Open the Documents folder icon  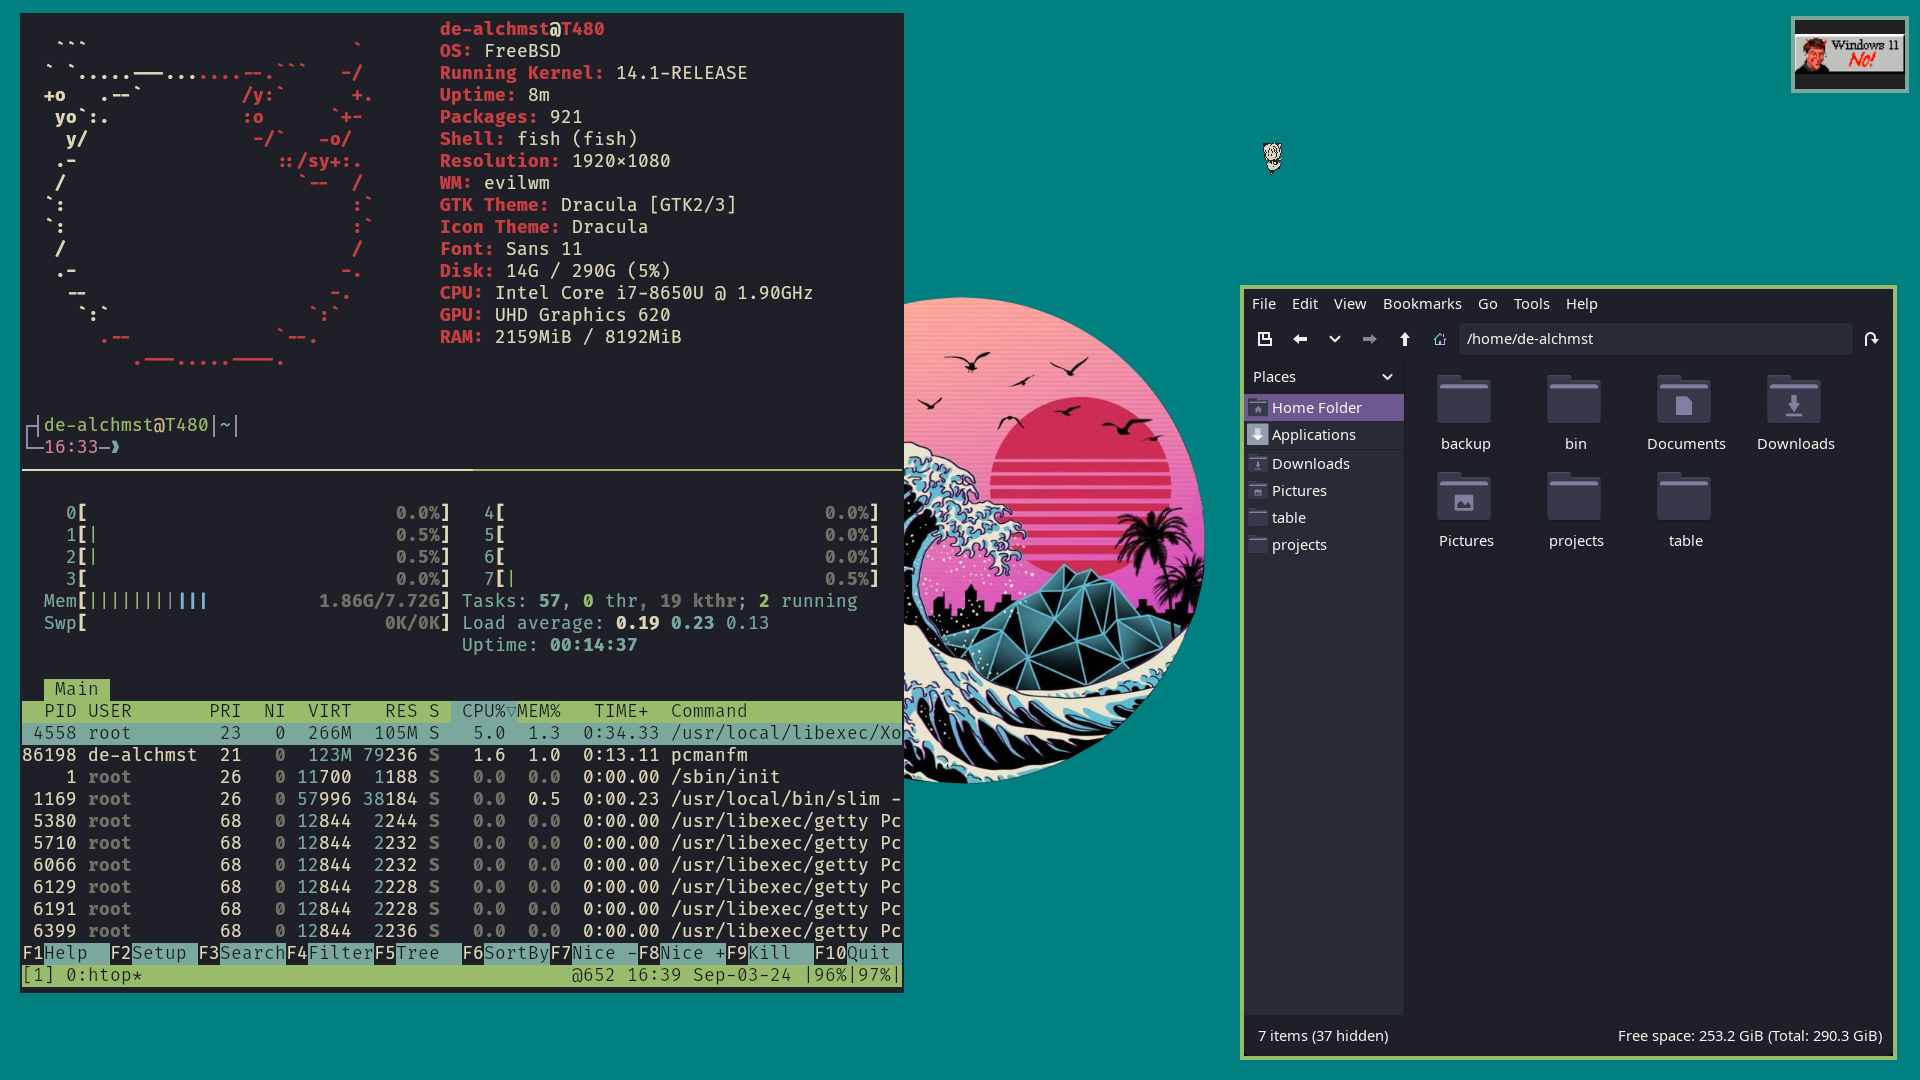1684,402
